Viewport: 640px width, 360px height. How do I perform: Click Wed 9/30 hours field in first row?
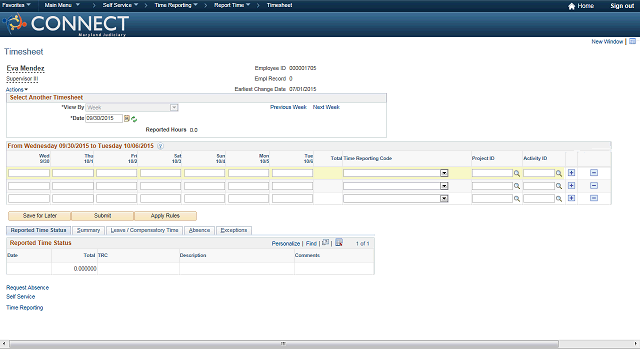[x=29, y=173]
